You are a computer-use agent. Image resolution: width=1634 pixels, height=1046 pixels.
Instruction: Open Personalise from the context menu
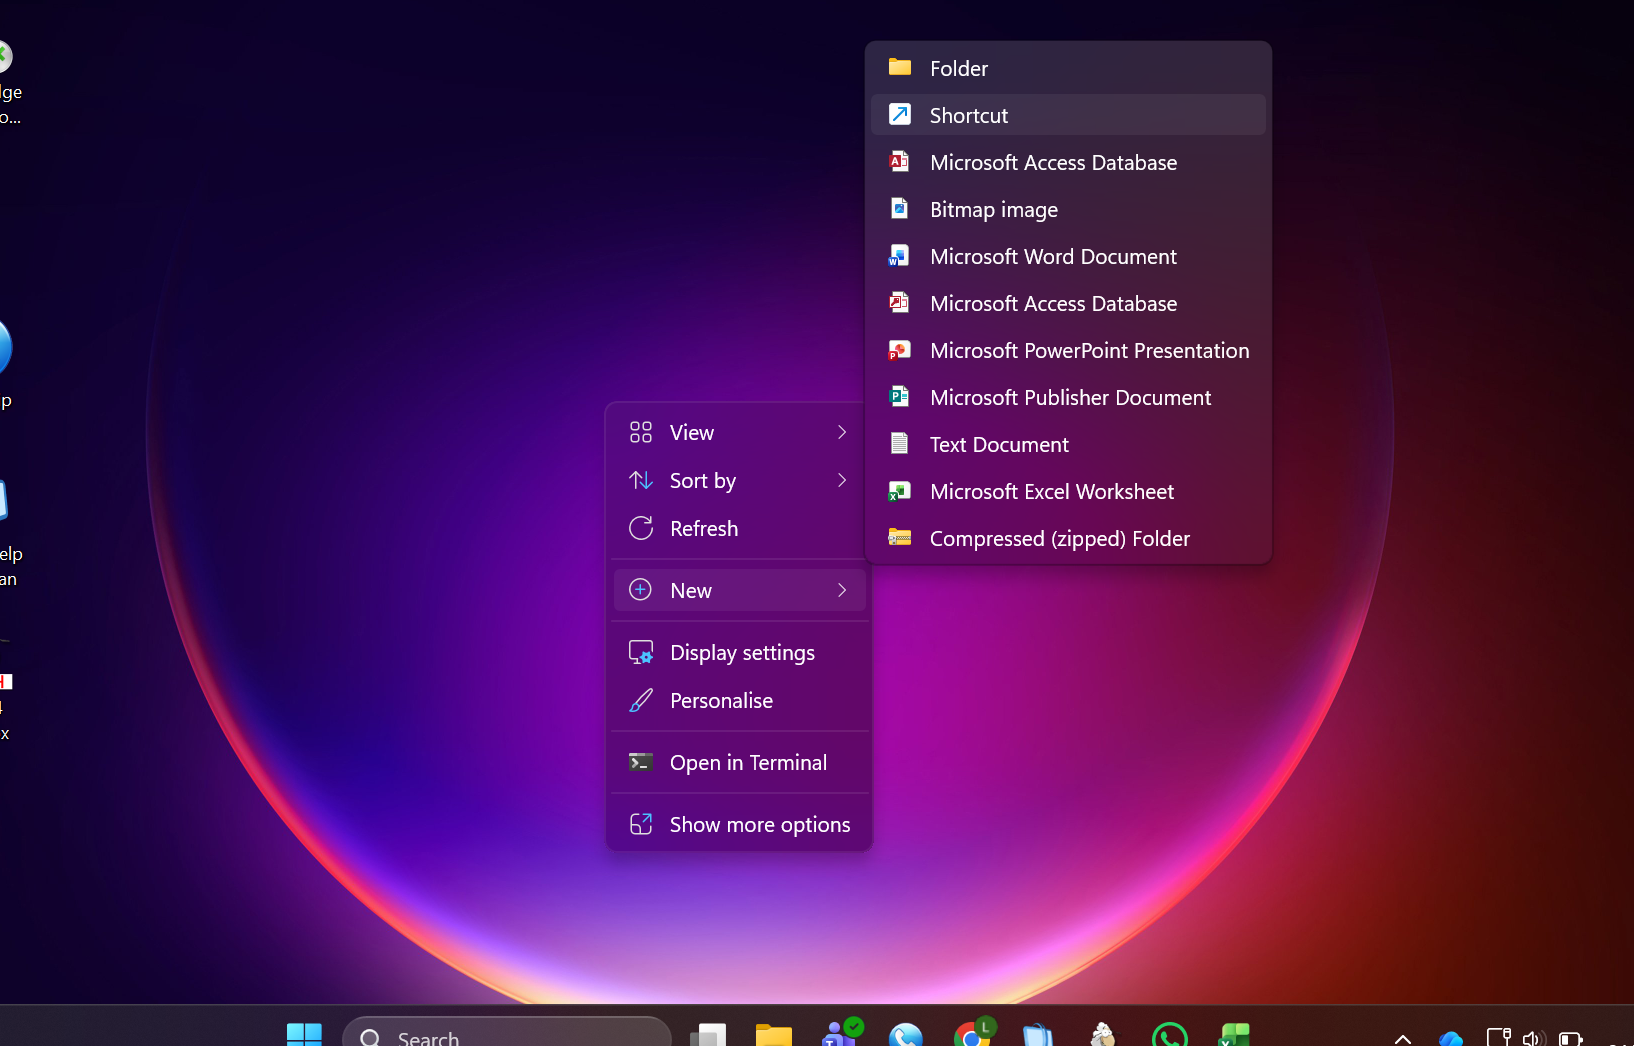(x=720, y=701)
